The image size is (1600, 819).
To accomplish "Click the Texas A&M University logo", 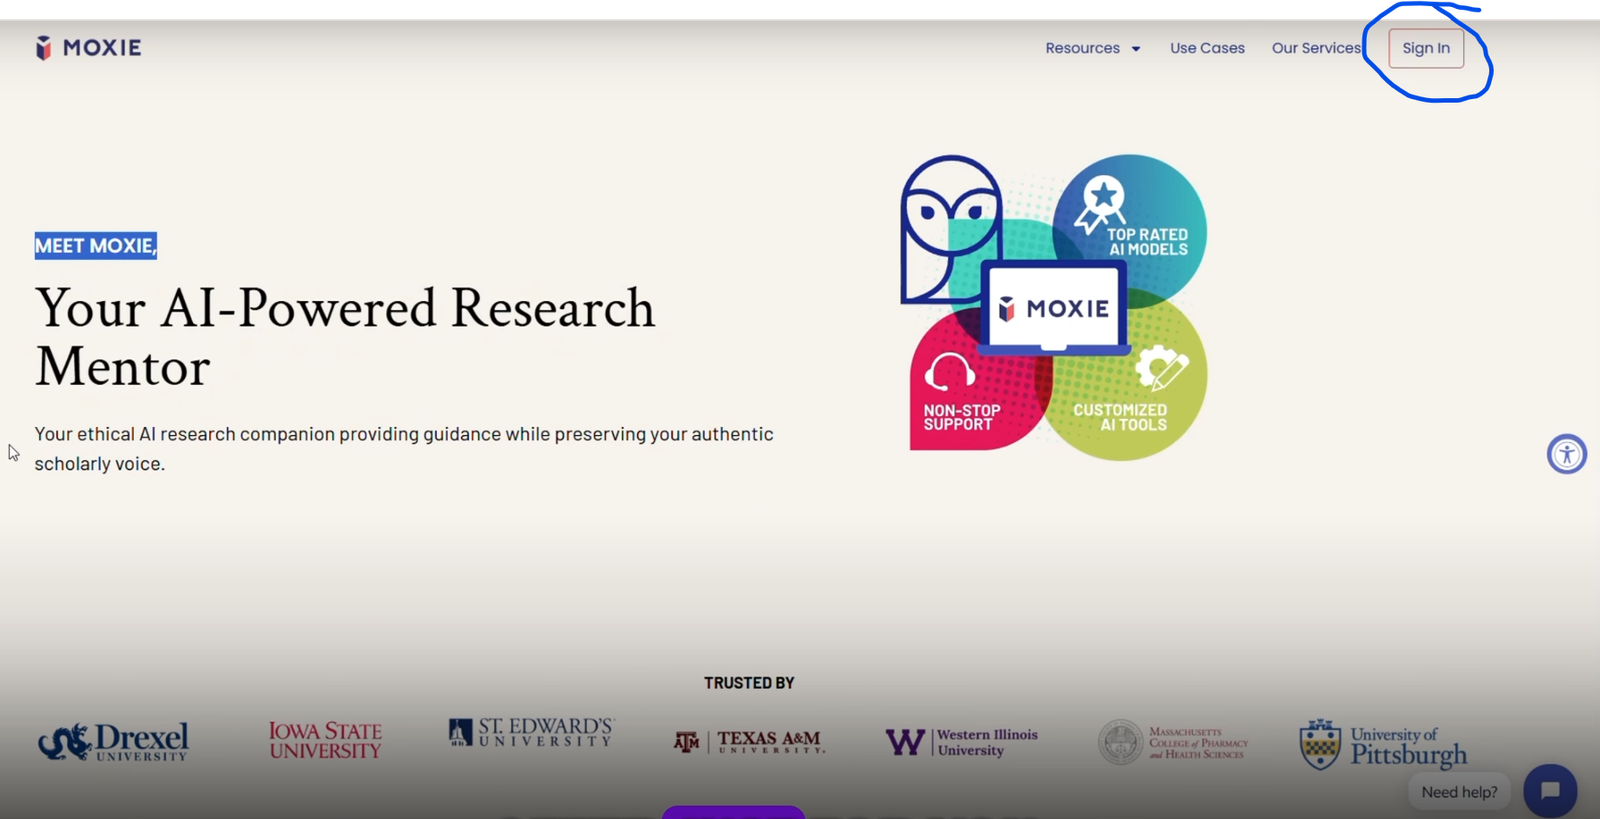I will coord(749,741).
